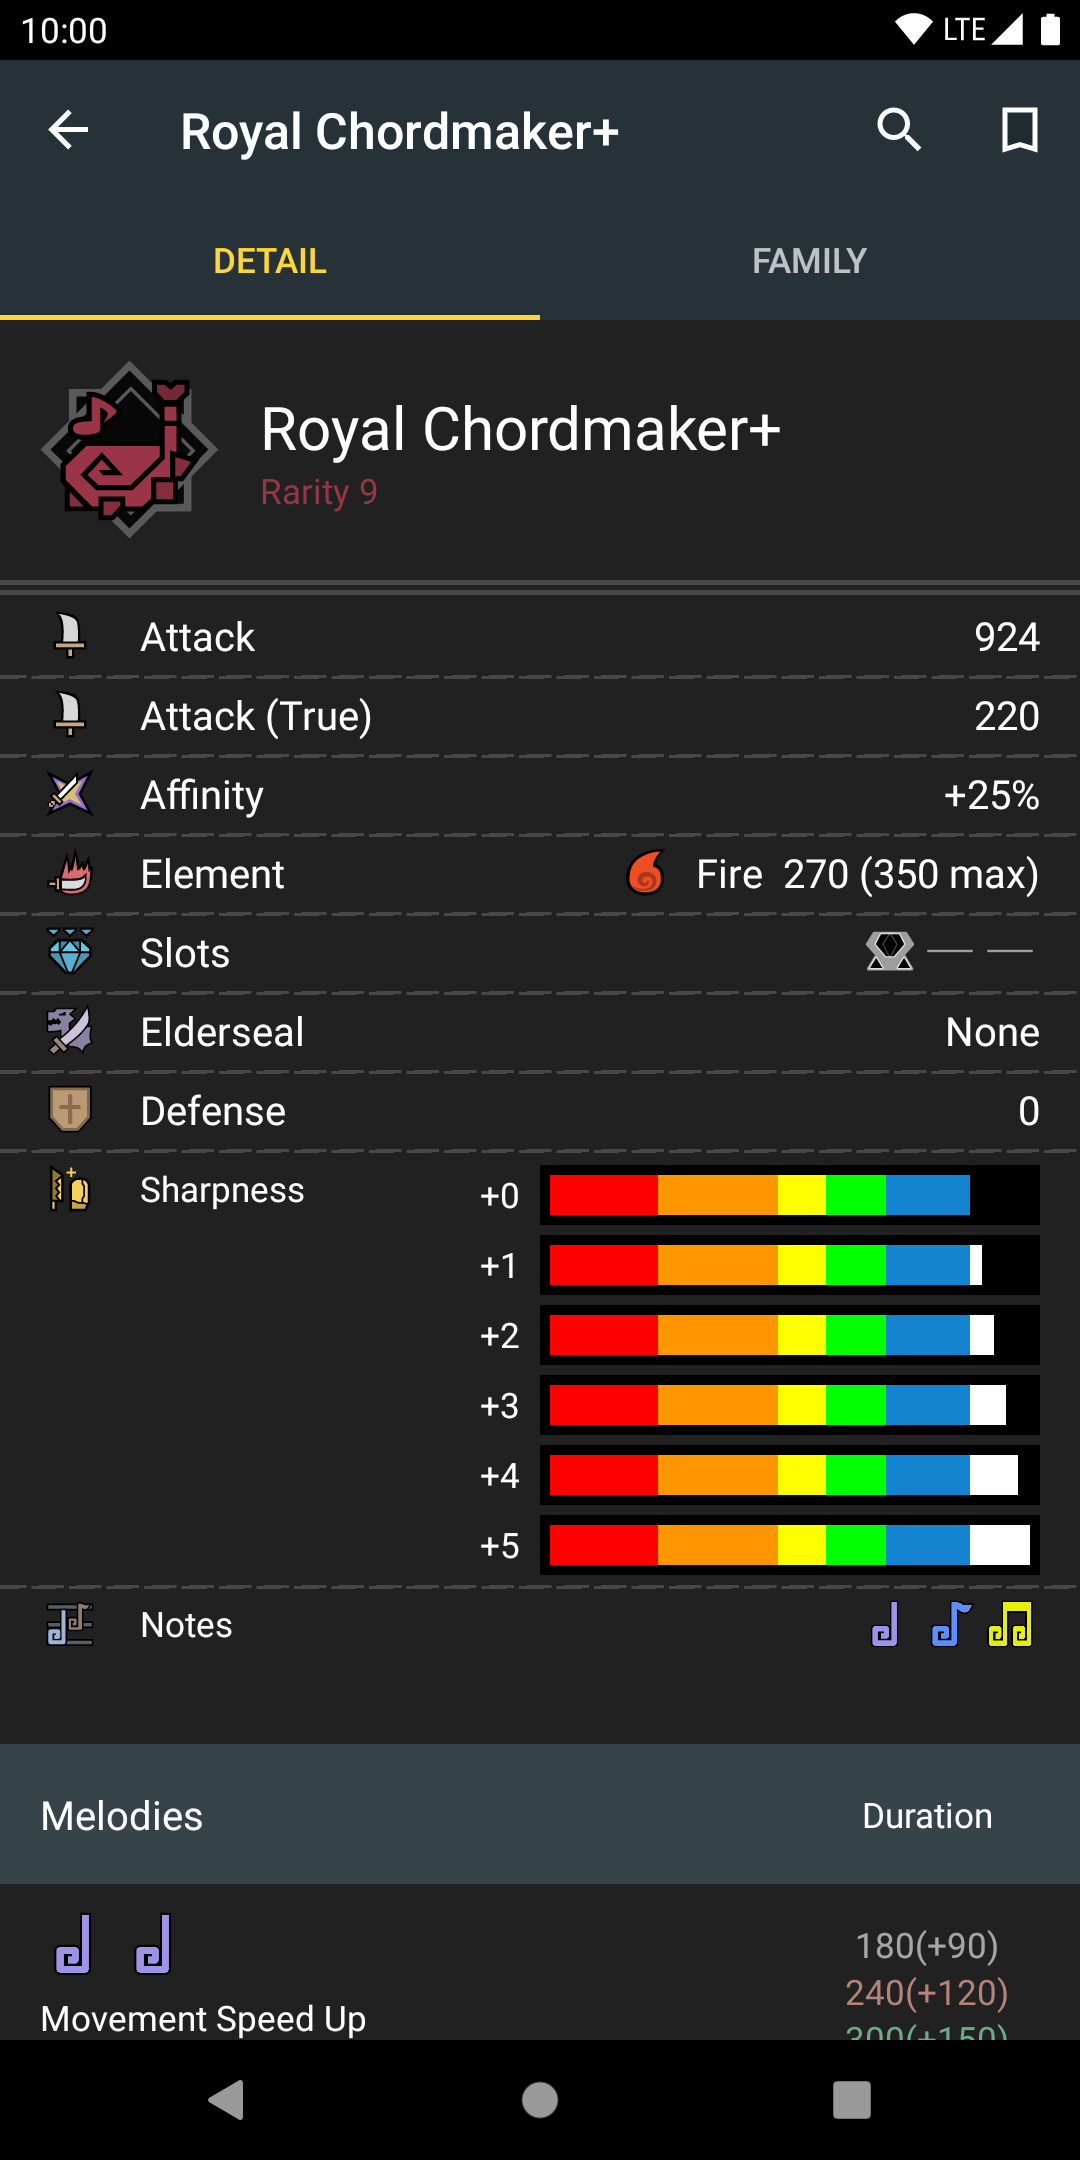Image resolution: width=1080 pixels, height=2160 pixels.
Task: Tap the Royal Chordmaker+ hunting horn icon
Action: pos(129,450)
